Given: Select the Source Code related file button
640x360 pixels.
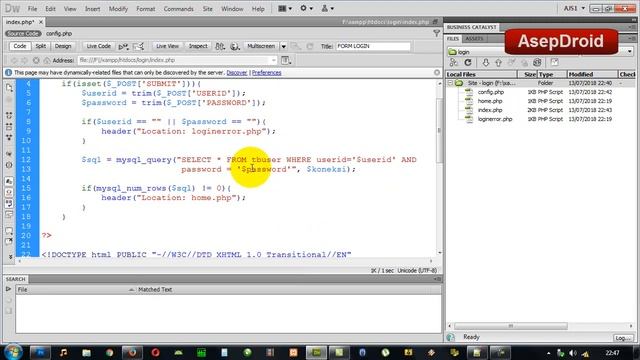Looking at the screenshot, I should click(x=23, y=33).
